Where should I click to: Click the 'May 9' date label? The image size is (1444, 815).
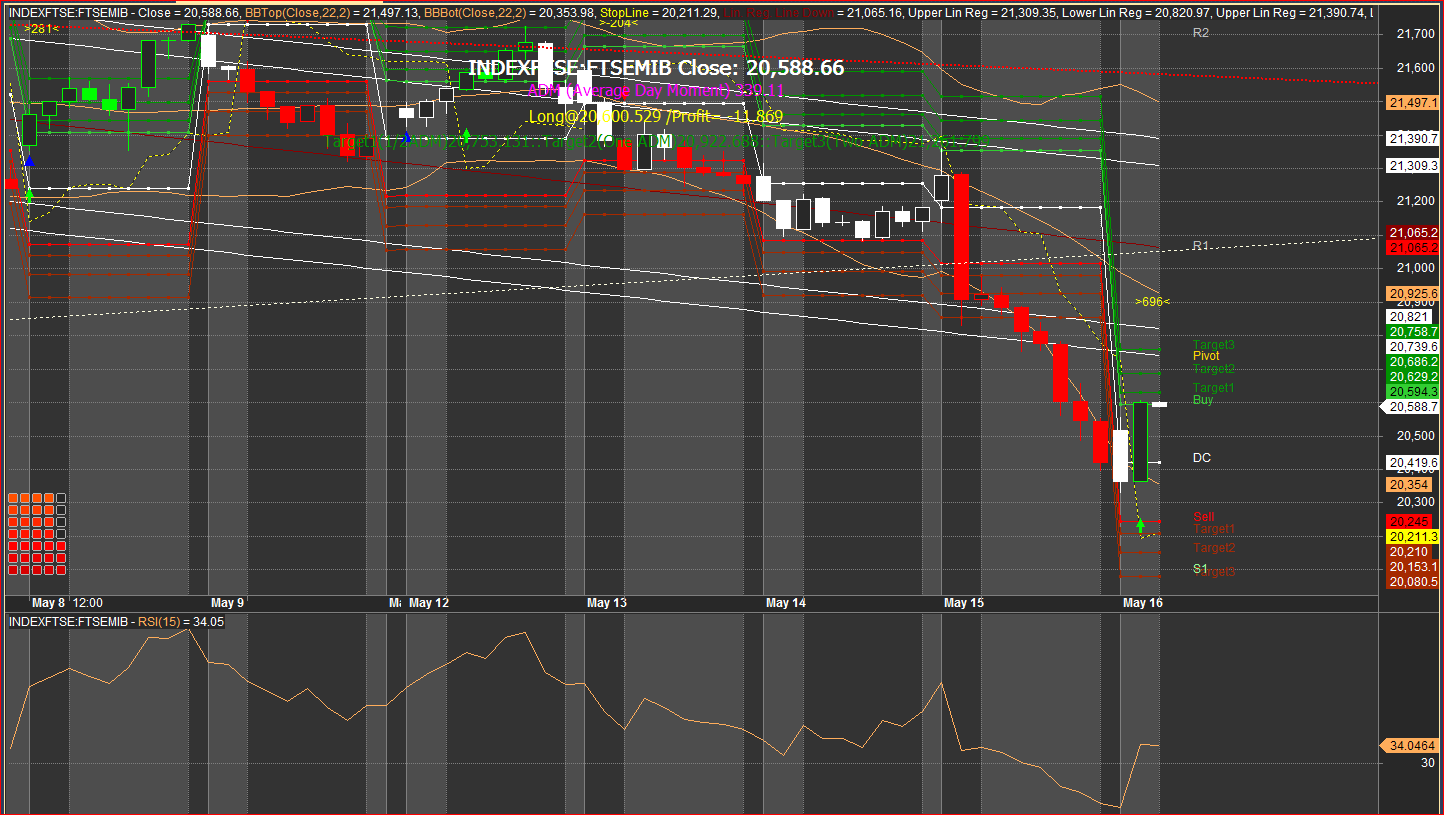click(x=227, y=603)
